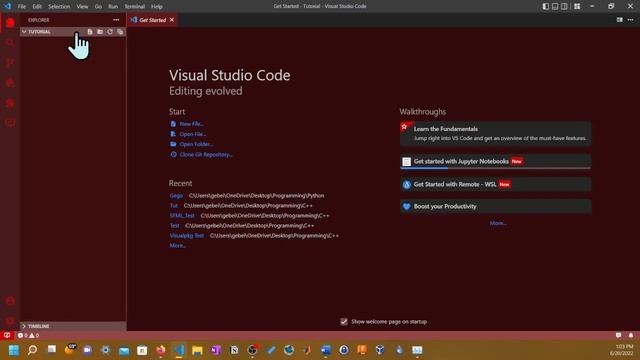Viewport: 640px width, 360px height.
Task: Open the Go menu
Action: 98,7
